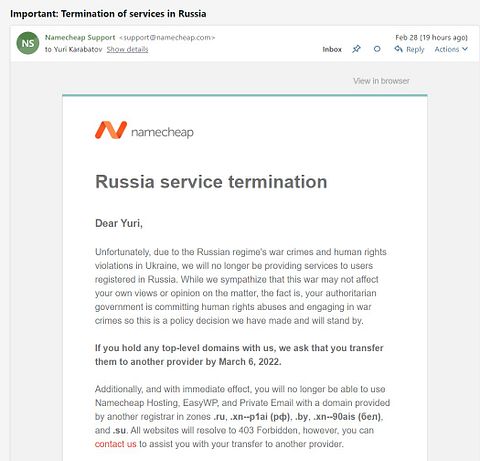Click the Actions chevron arrow

coord(465,49)
